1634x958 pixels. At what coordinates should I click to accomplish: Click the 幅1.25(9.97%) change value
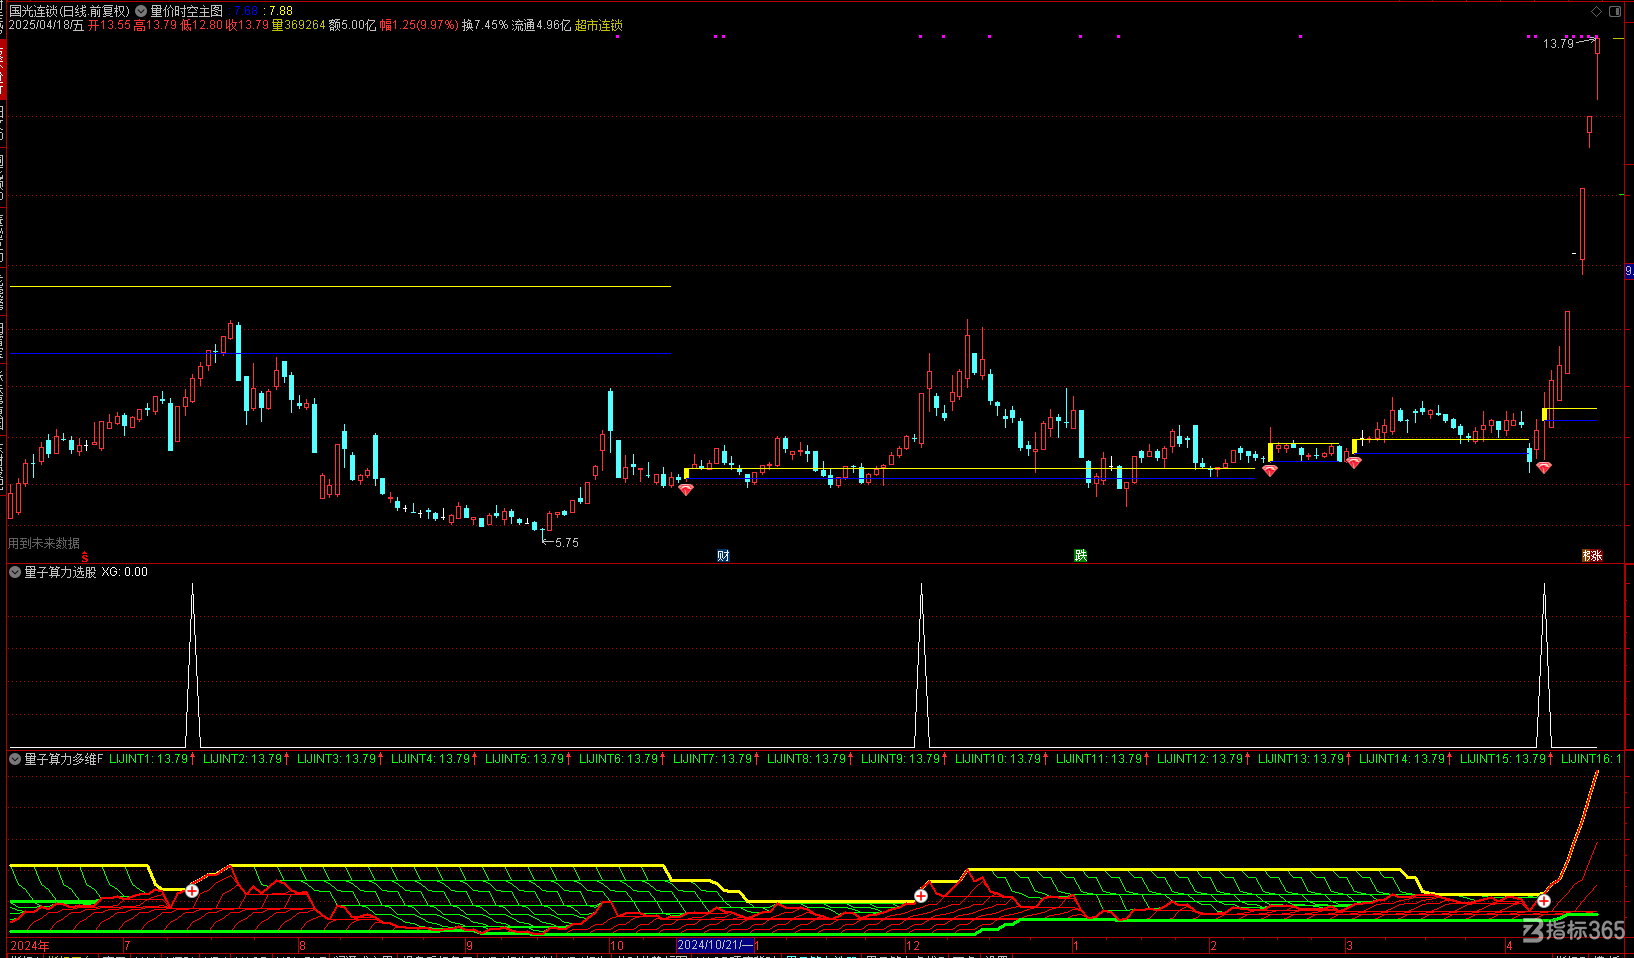[419, 25]
